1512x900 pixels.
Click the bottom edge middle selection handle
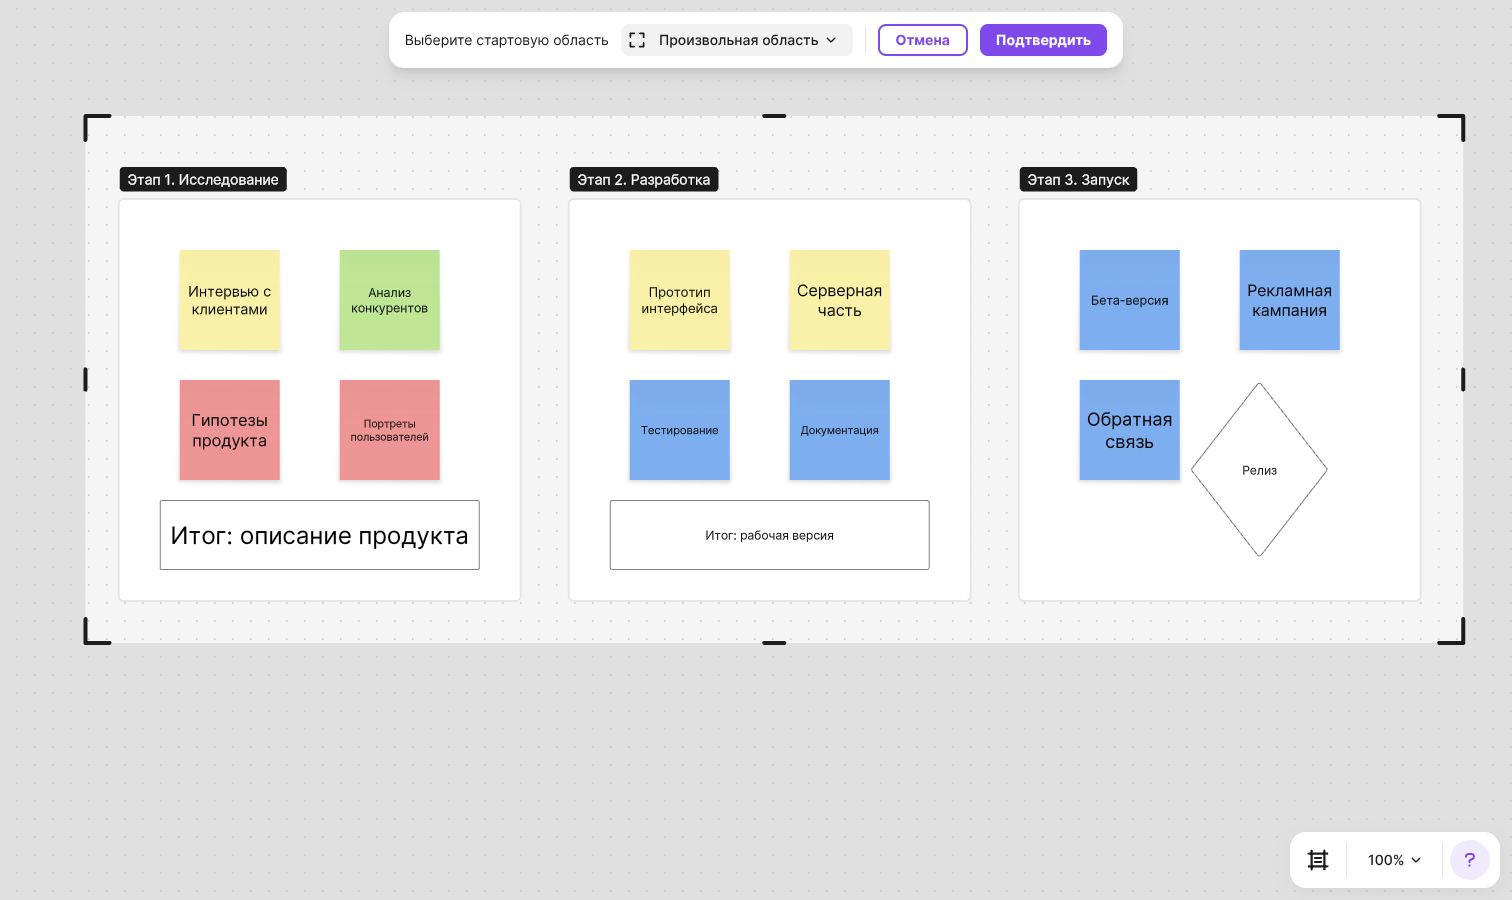(774, 643)
